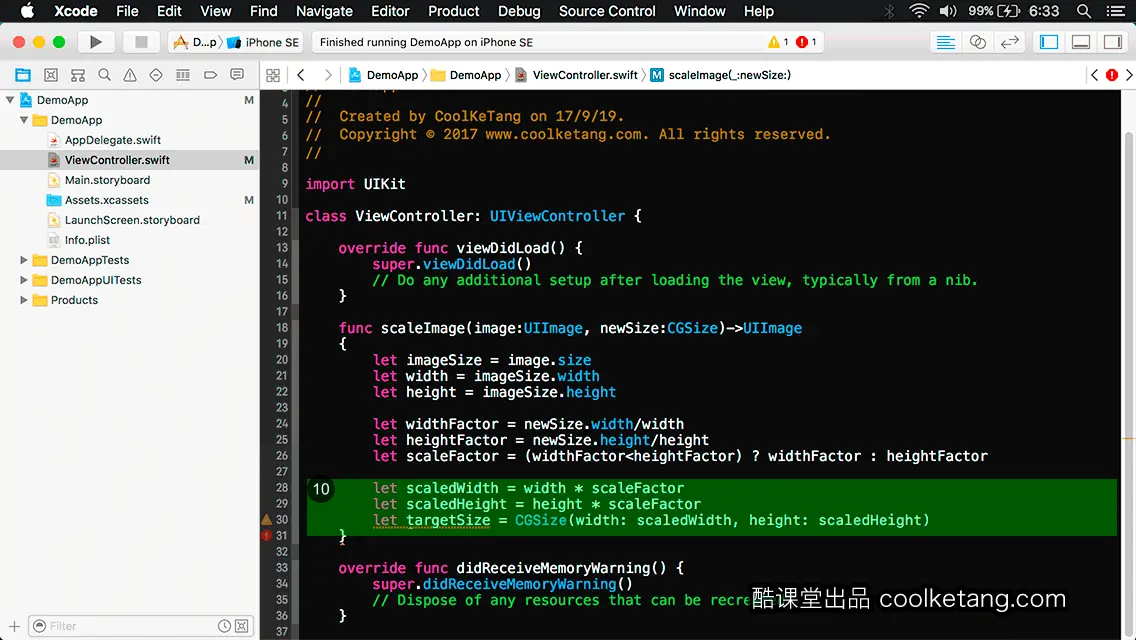Open Spotlight search in menu bar
The width and height of the screenshot is (1136, 640).
coord(1084,11)
